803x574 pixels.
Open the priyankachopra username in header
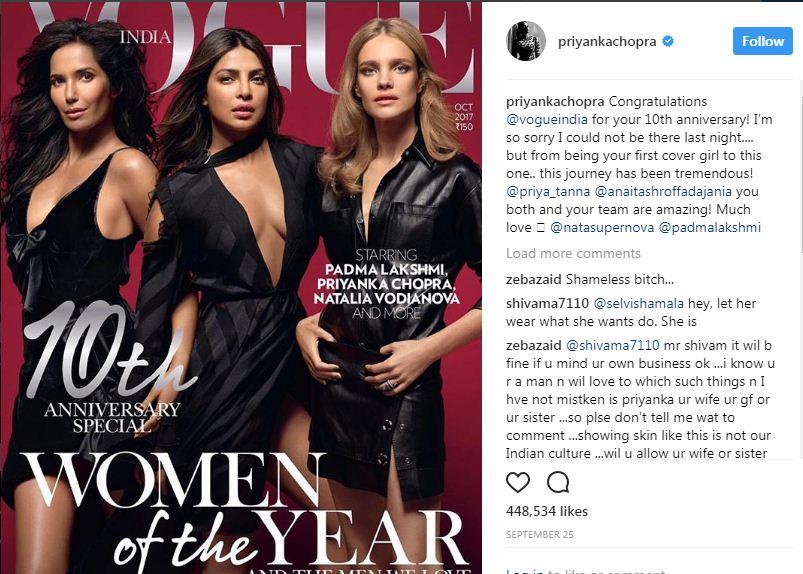[607, 41]
